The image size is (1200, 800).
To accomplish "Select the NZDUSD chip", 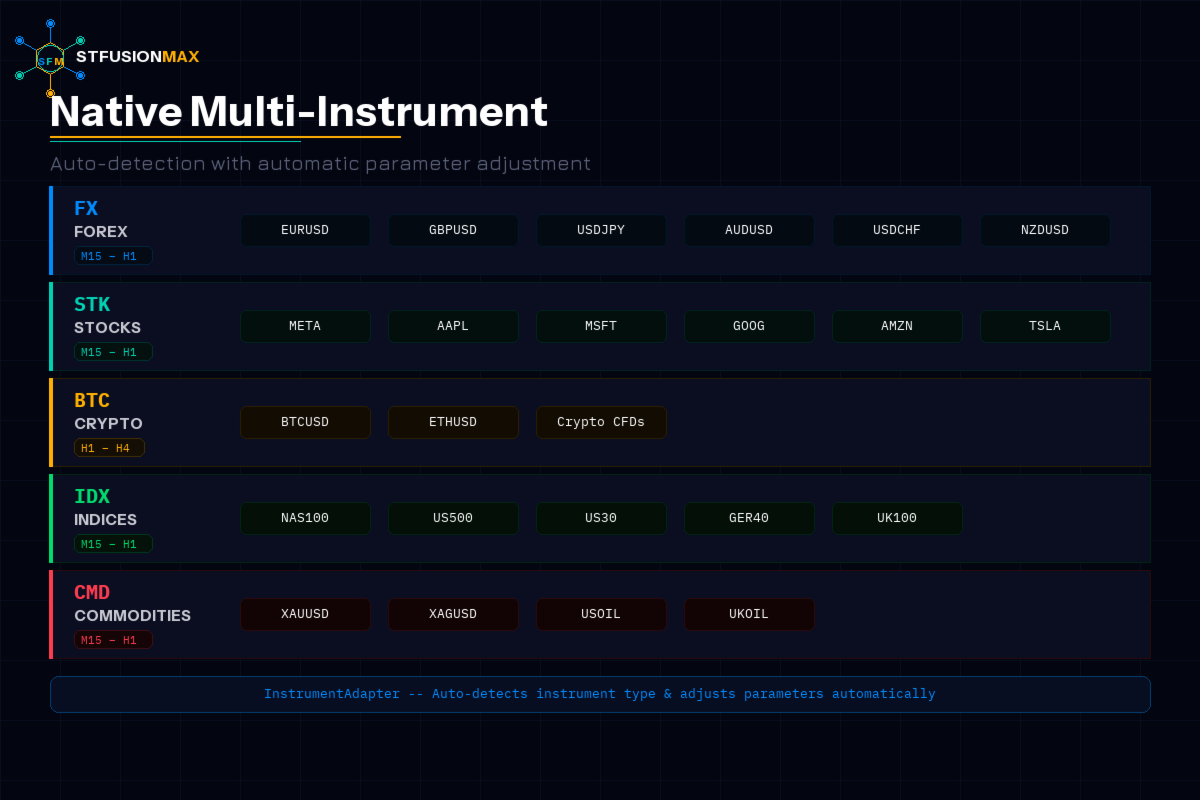I will coord(1045,230).
